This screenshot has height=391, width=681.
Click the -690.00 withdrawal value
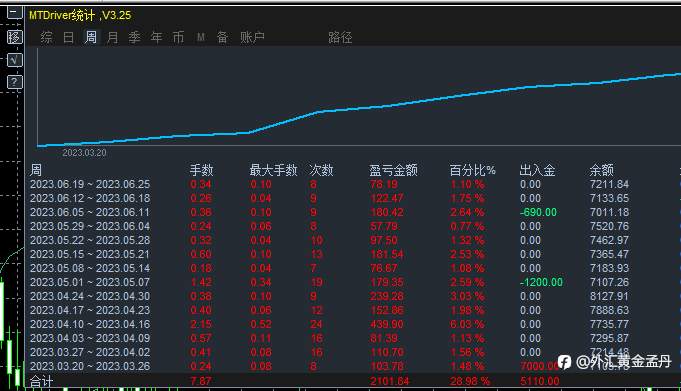tap(538, 212)
